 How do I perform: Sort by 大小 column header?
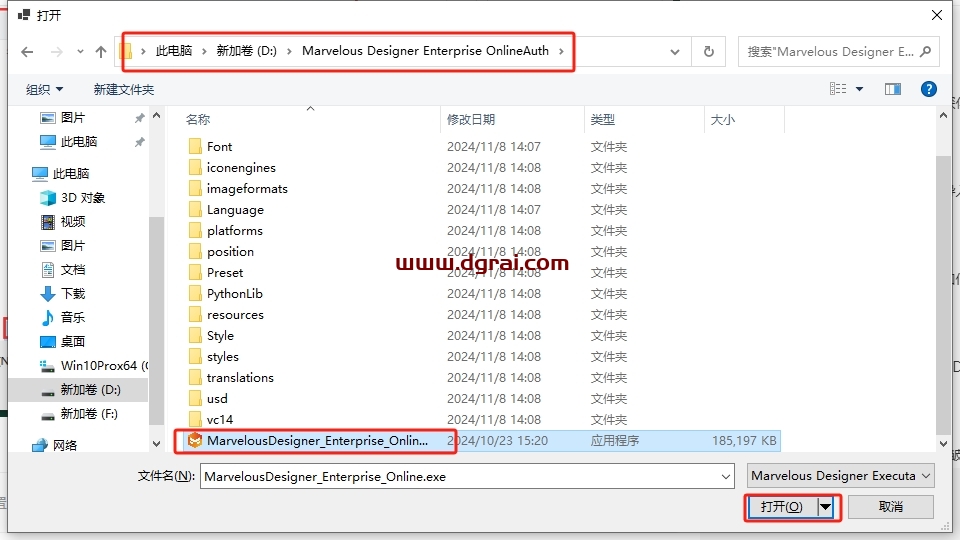(722, 120)
